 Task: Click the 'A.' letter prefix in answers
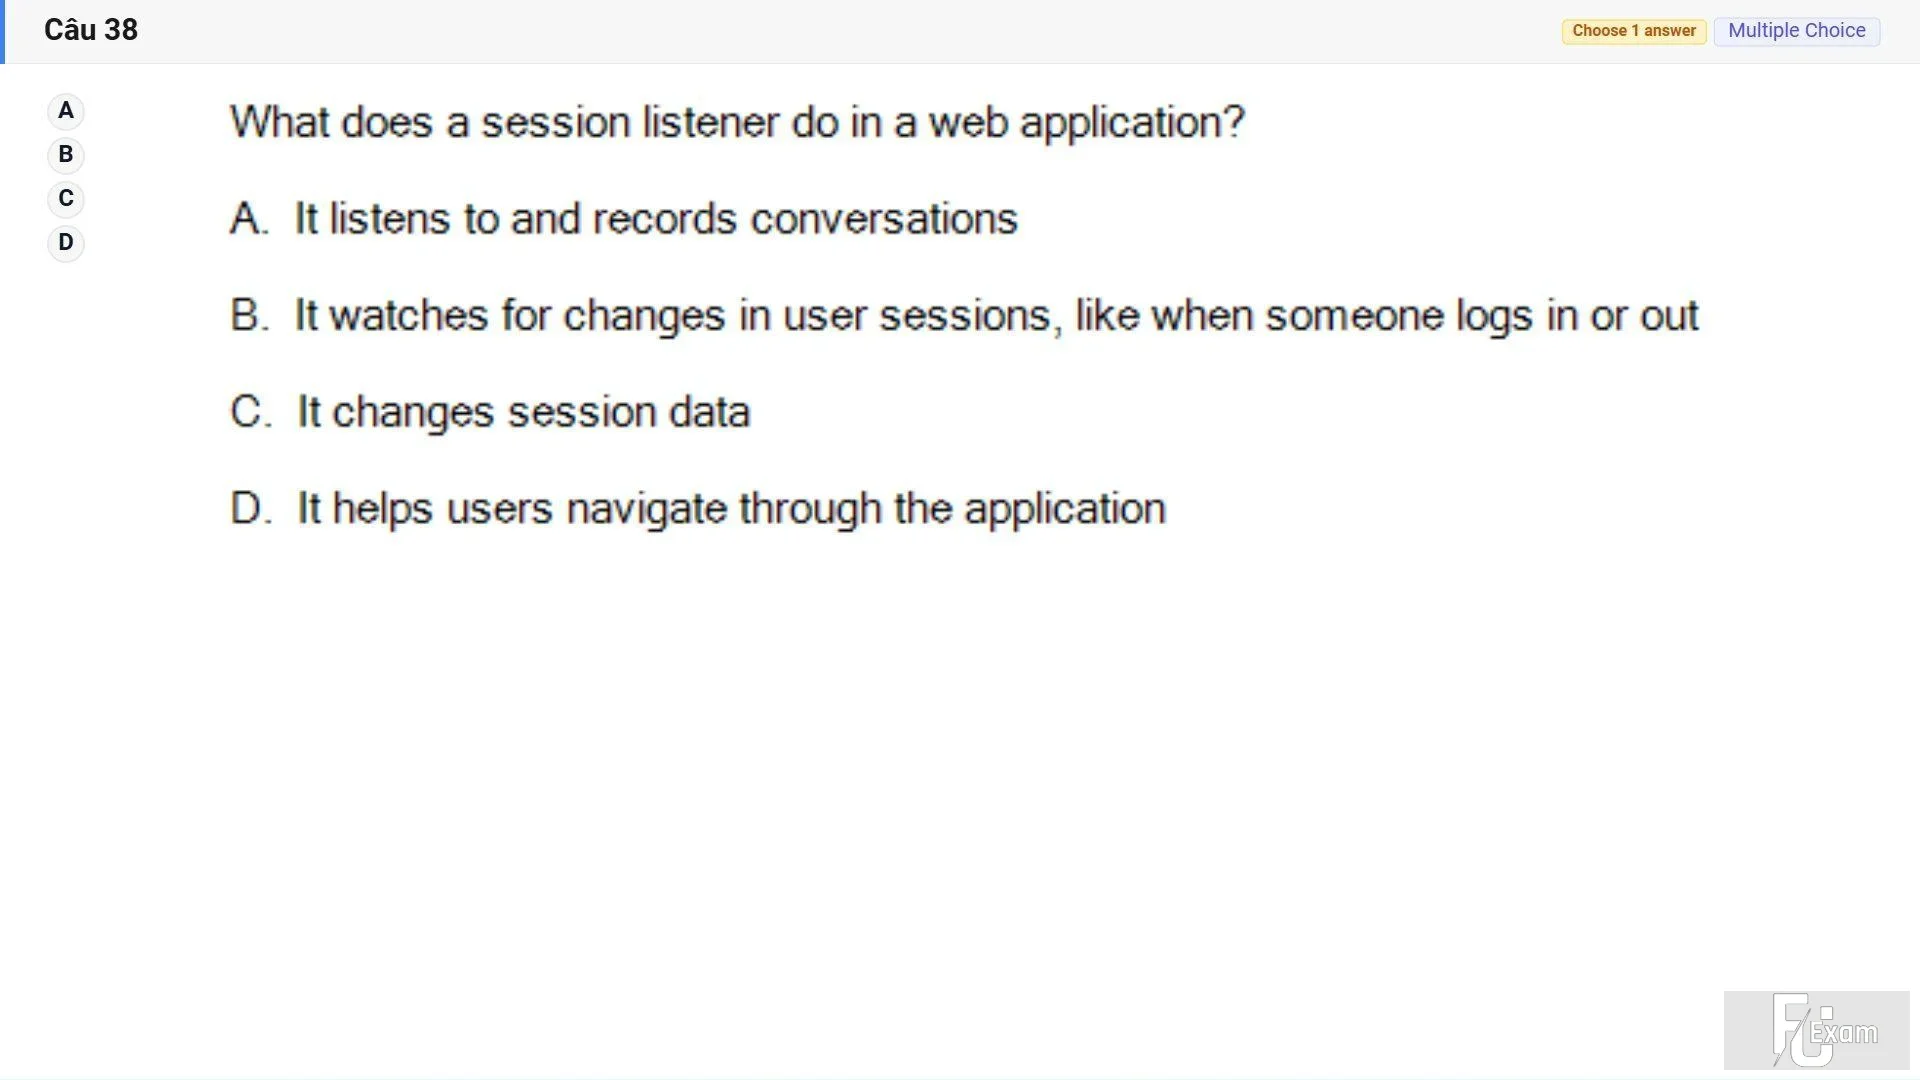tap(249, 219)
